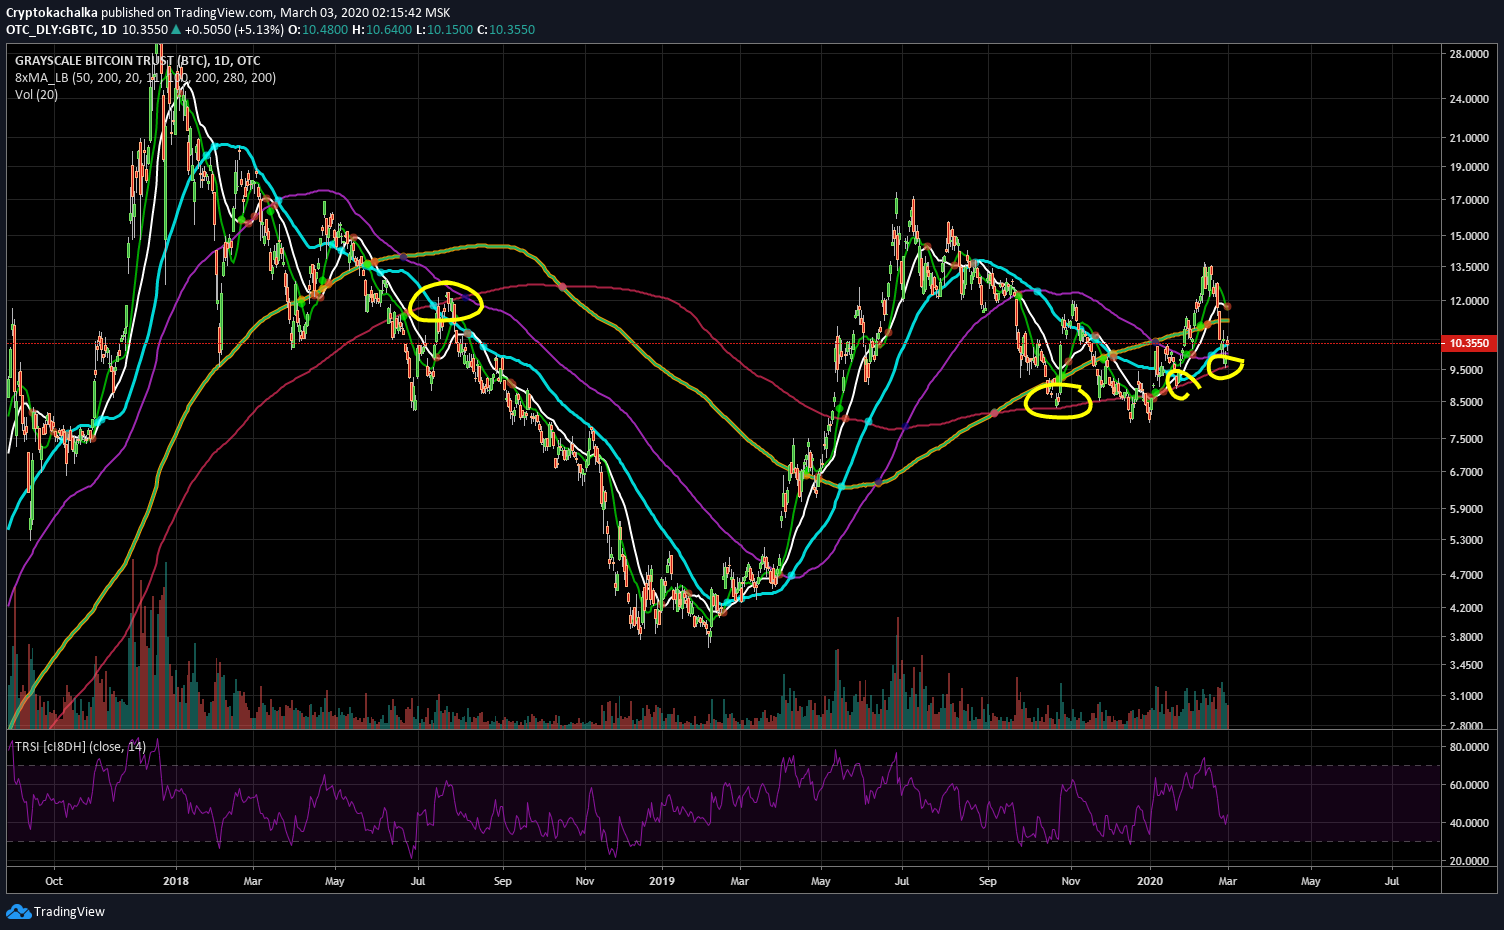Click the 21.0000 price axis label
This screenshot has height=930, width=1504.
coord(1469,138)
